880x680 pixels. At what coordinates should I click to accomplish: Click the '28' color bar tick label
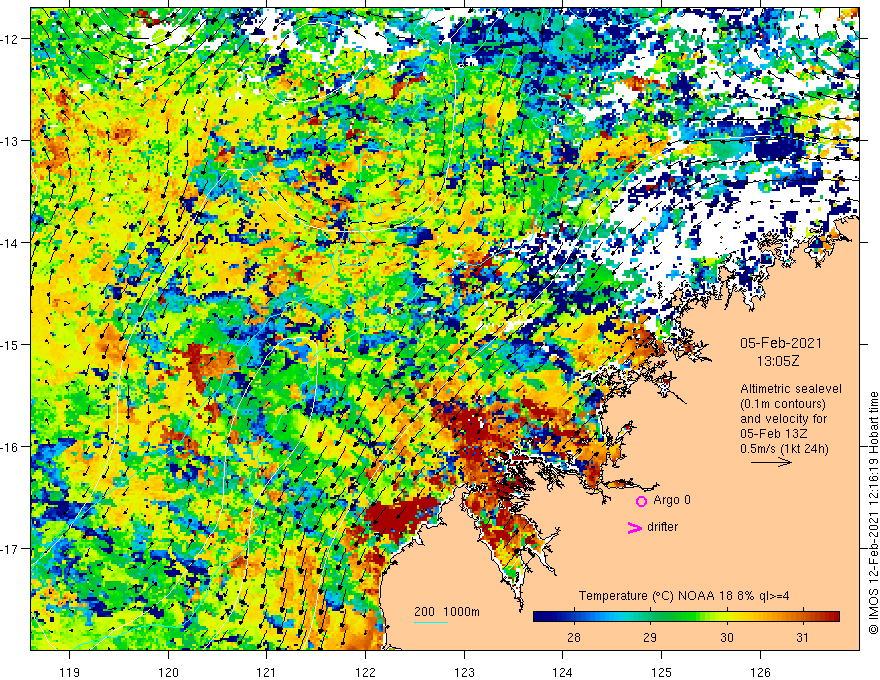click(574, 638)
